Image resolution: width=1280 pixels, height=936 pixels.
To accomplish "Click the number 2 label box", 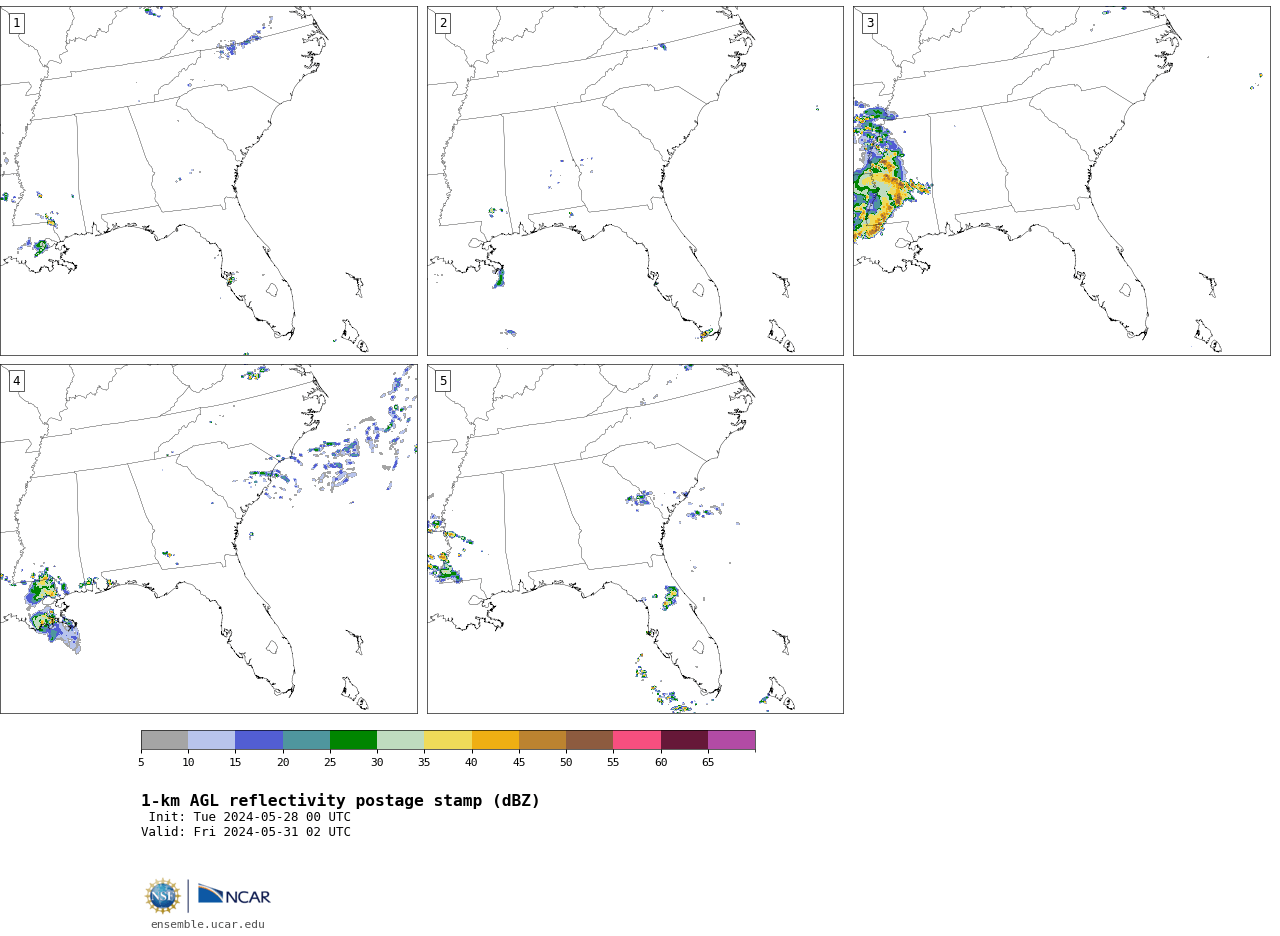I will click(x=443, y=23).
